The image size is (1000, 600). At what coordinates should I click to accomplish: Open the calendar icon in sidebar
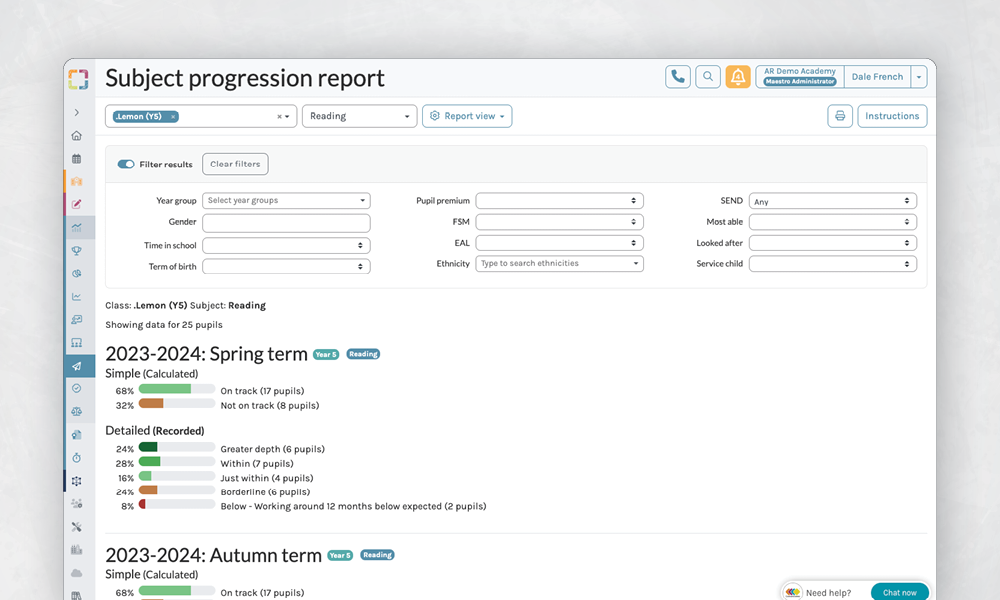click(77, 159)
